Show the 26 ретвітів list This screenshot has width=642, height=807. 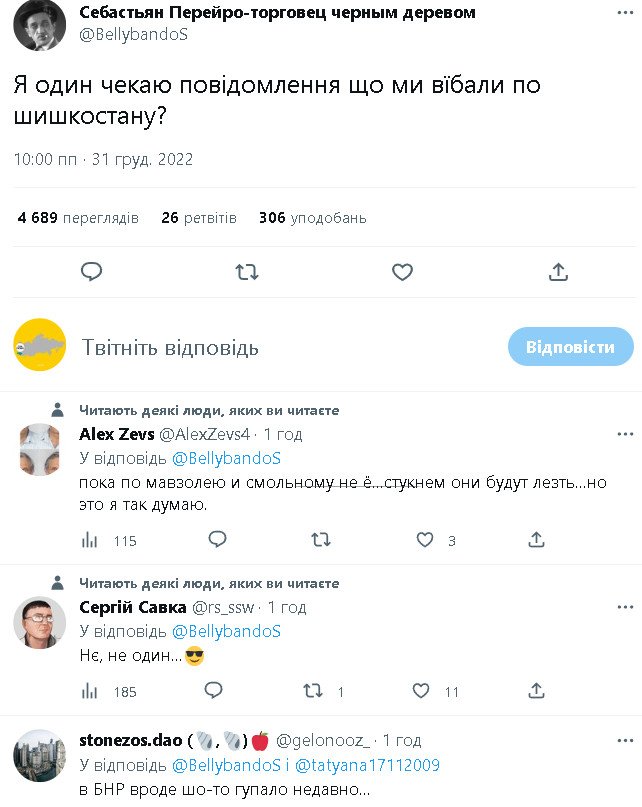[x=199, y=217]
